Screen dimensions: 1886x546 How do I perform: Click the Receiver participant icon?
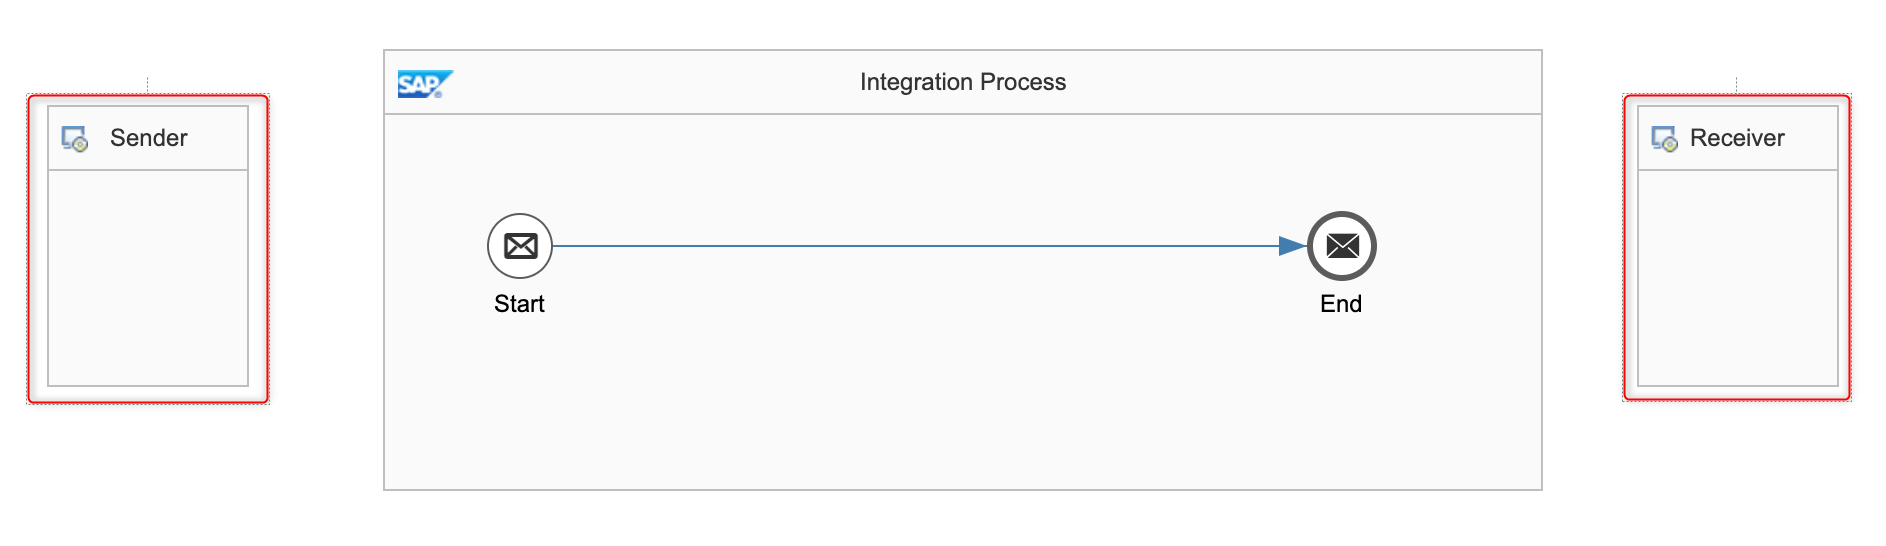tap(1664, 139)
